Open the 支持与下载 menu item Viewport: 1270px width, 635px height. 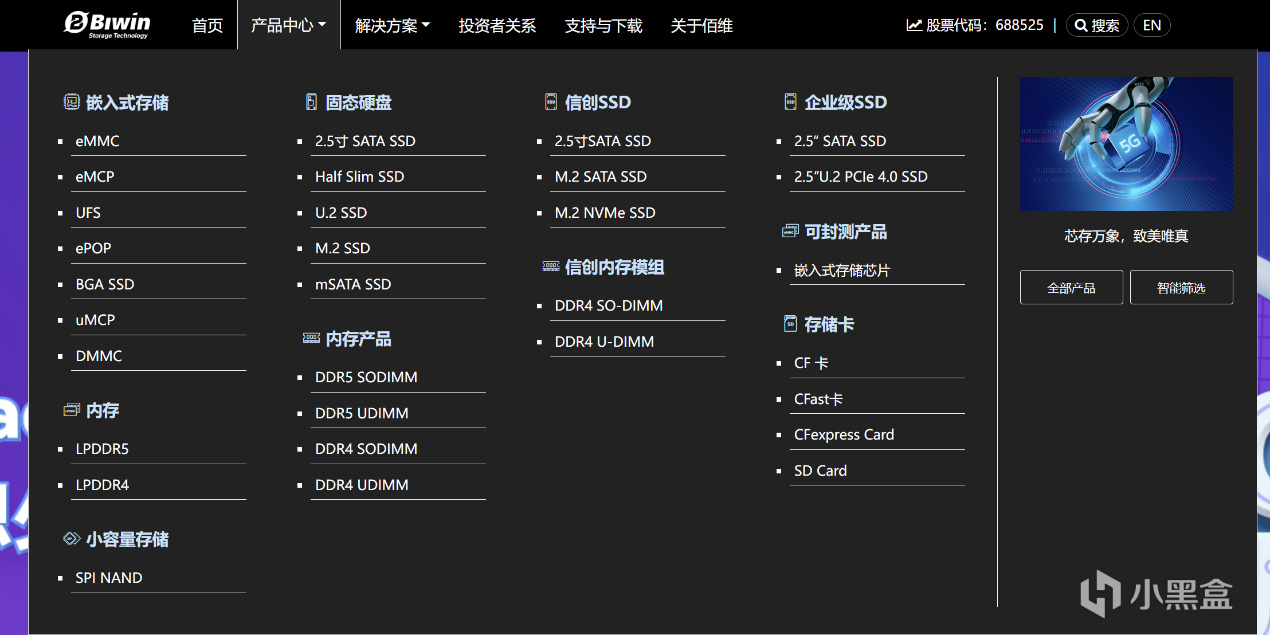(x=604, y=25)
